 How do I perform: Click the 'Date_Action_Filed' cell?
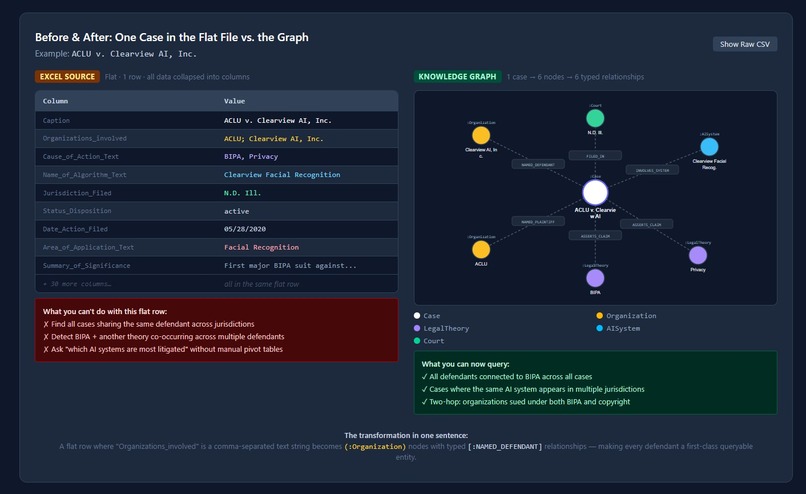coord(75,229)
